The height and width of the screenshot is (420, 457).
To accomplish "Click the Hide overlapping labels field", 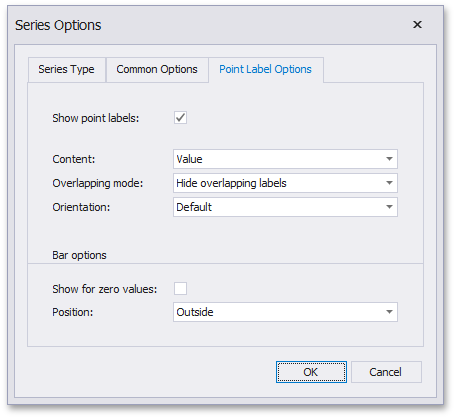I will pyautogui.click(x=285, y=183).
